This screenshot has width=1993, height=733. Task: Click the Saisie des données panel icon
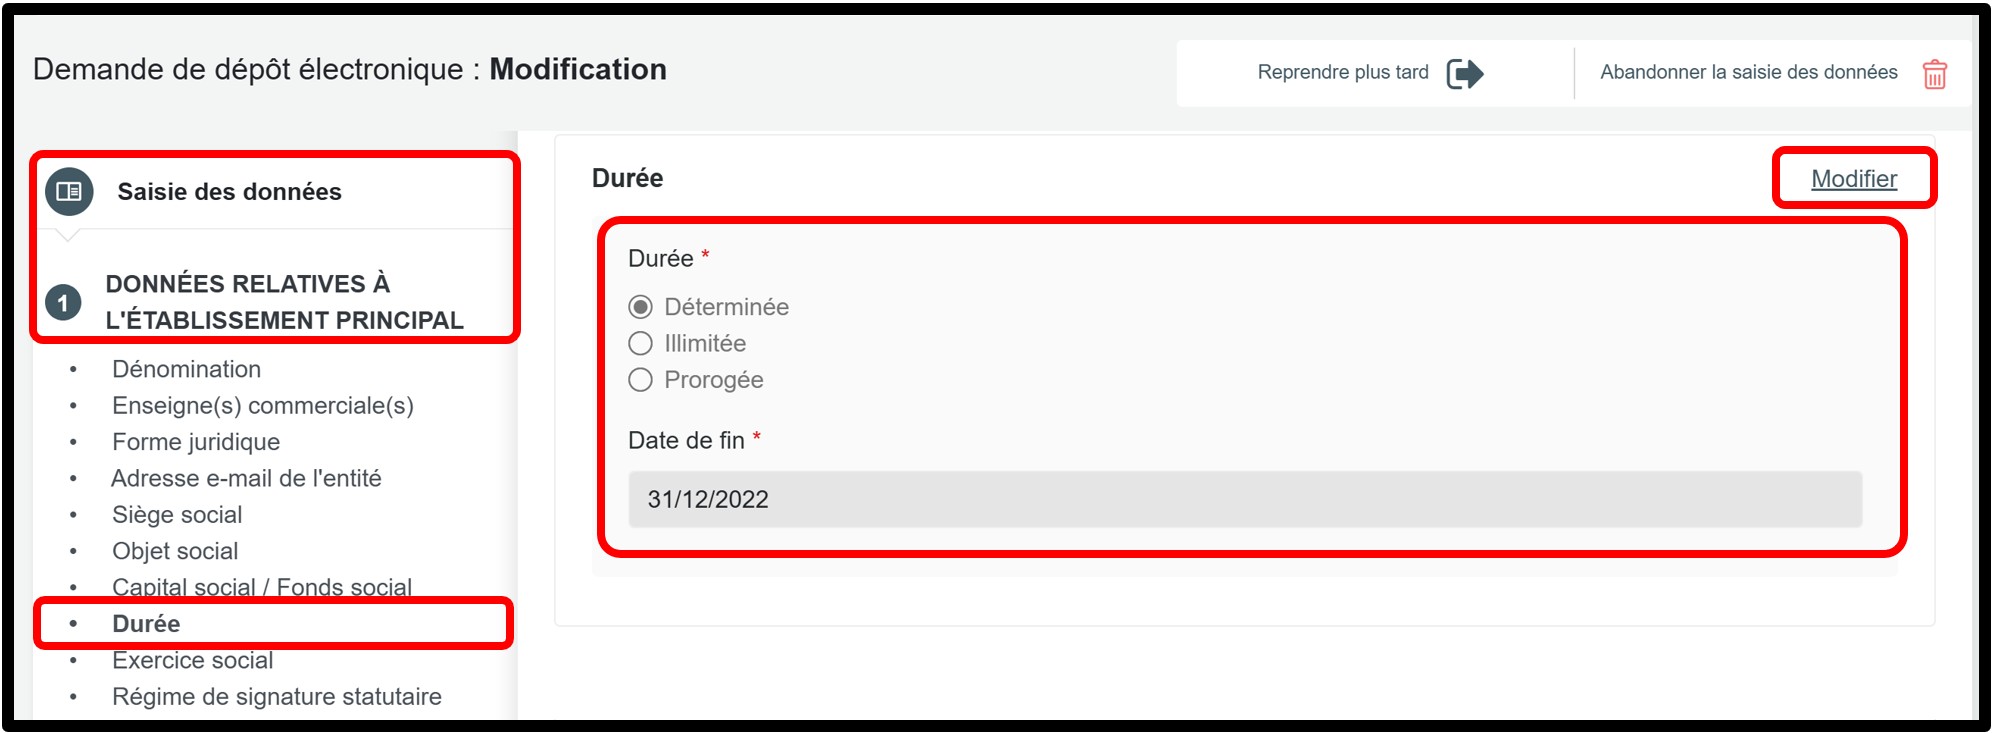pyautogui.click(x=69, y=191)
